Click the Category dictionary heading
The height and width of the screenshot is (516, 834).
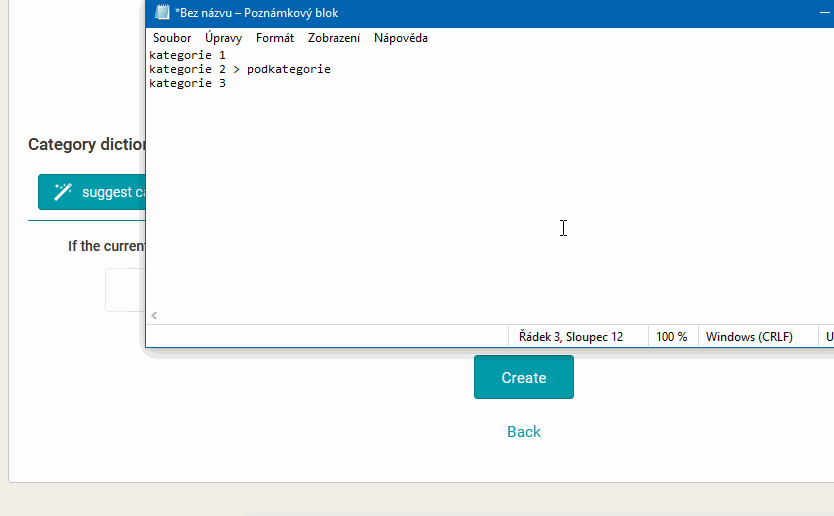[87, 145]
